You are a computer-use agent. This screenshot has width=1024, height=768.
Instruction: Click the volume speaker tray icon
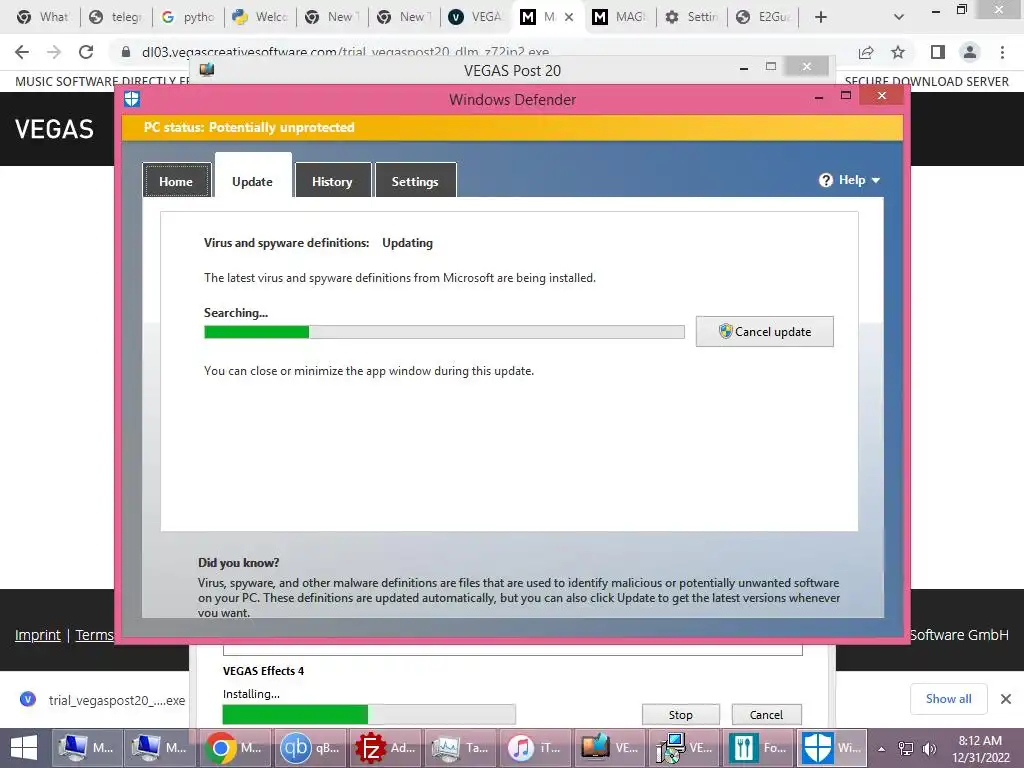click(929, 749)
